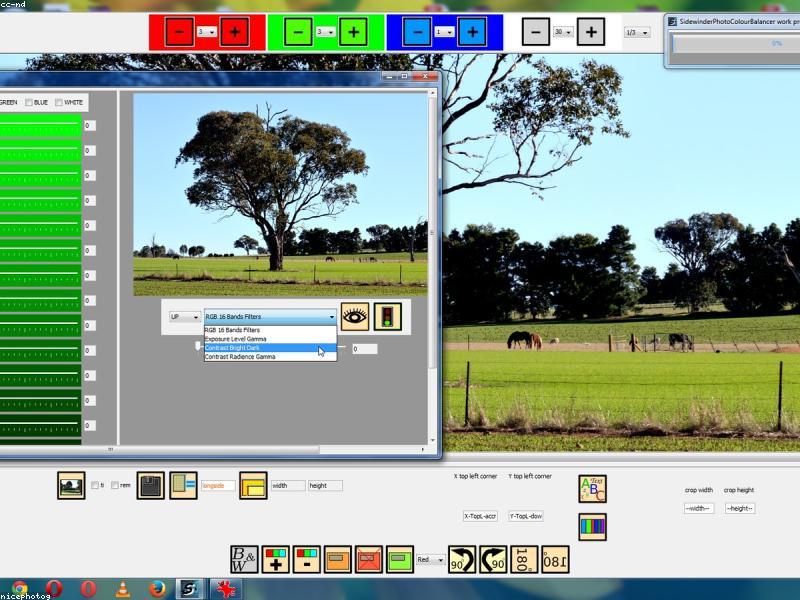
Task: Click the width input field
Action: click(x=287, y=486)
